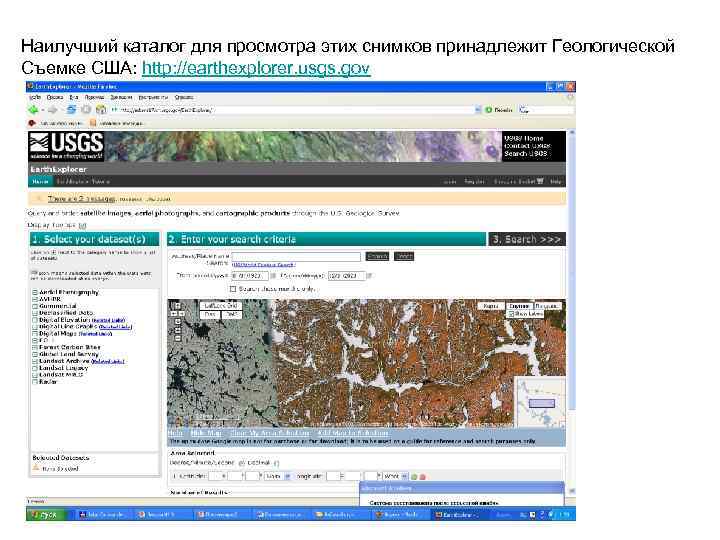
Task: Open the last item in browser menu bar
Action: (x=184, y=97)
